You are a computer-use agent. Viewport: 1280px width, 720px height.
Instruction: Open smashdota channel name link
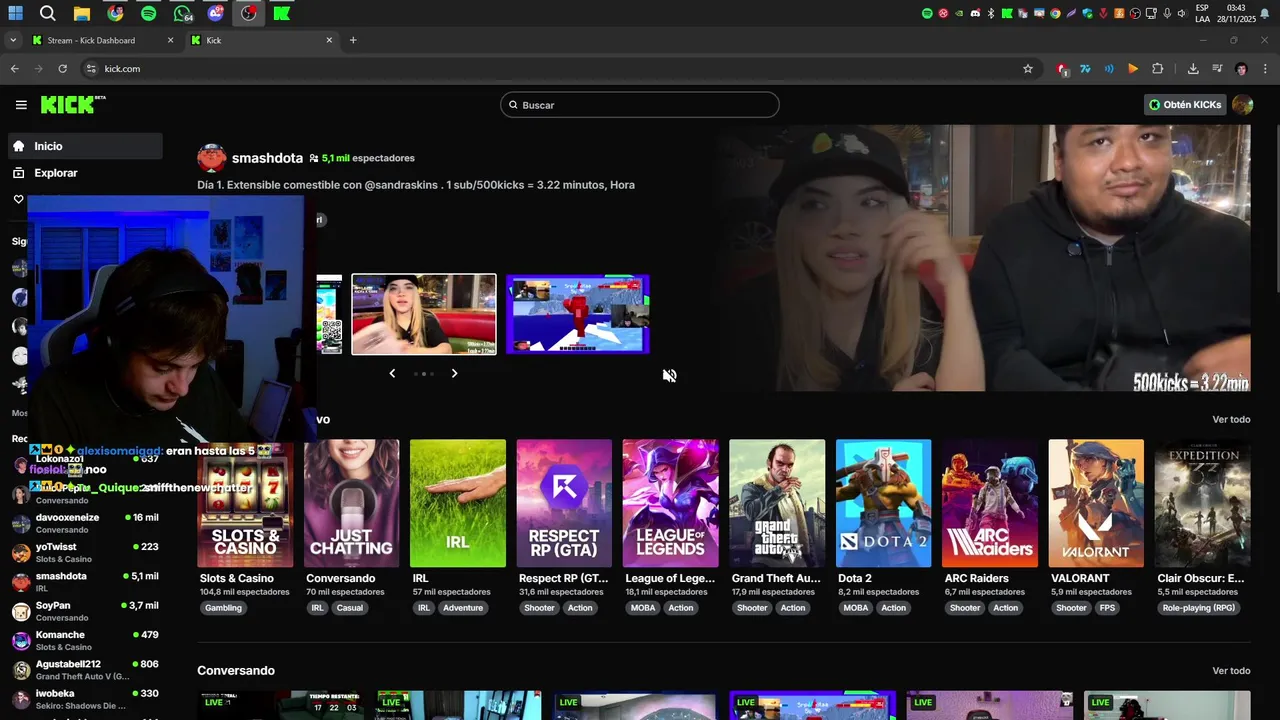pos(267,158)
